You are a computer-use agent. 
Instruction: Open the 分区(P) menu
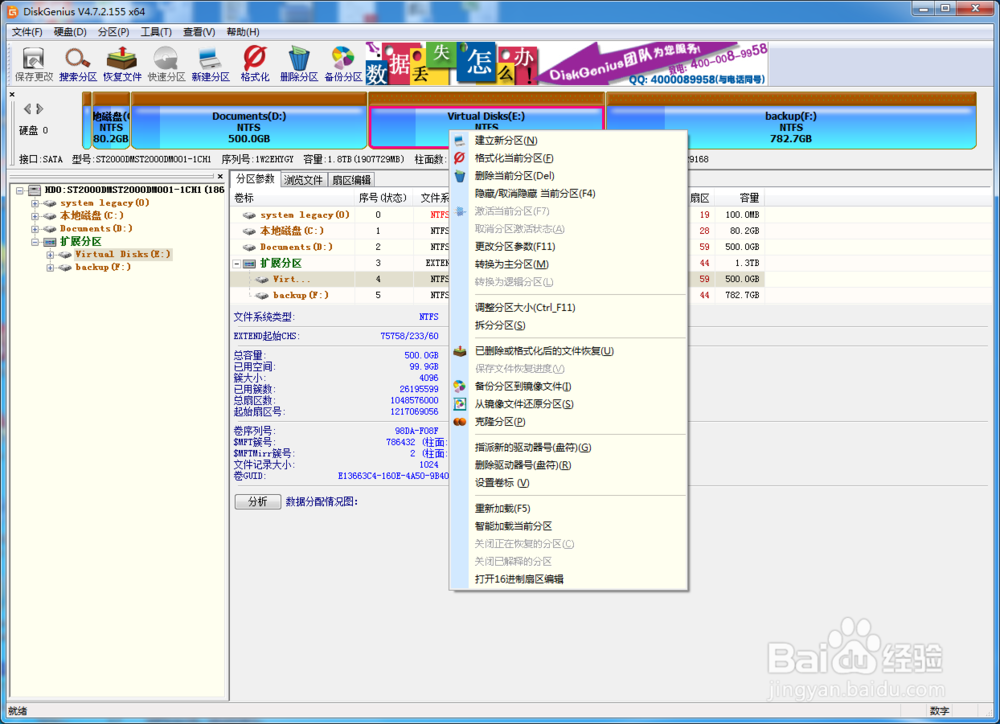pyautogui.click(x=114, y=32)
